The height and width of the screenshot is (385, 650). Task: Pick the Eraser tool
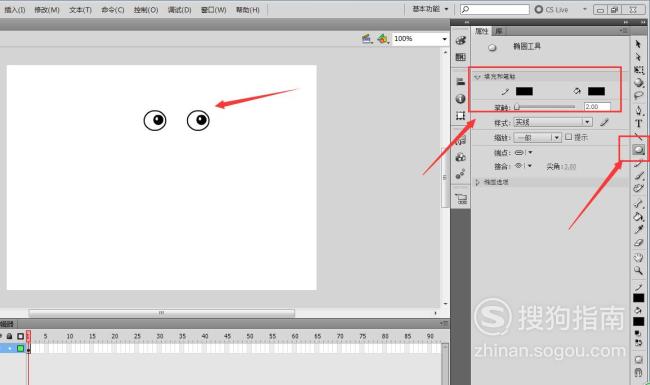coord(638,243)
